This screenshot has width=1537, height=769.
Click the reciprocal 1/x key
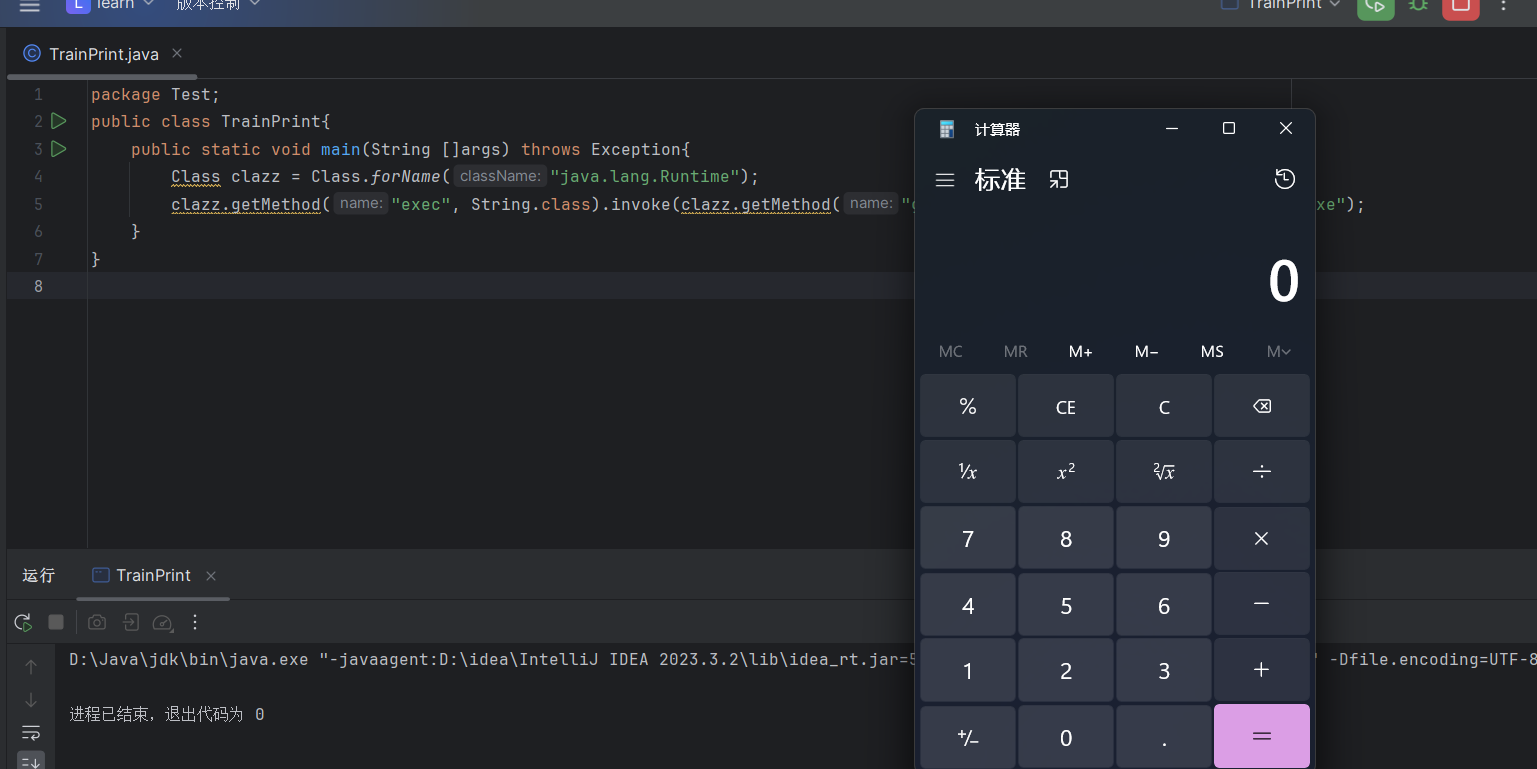click(968, 472)
